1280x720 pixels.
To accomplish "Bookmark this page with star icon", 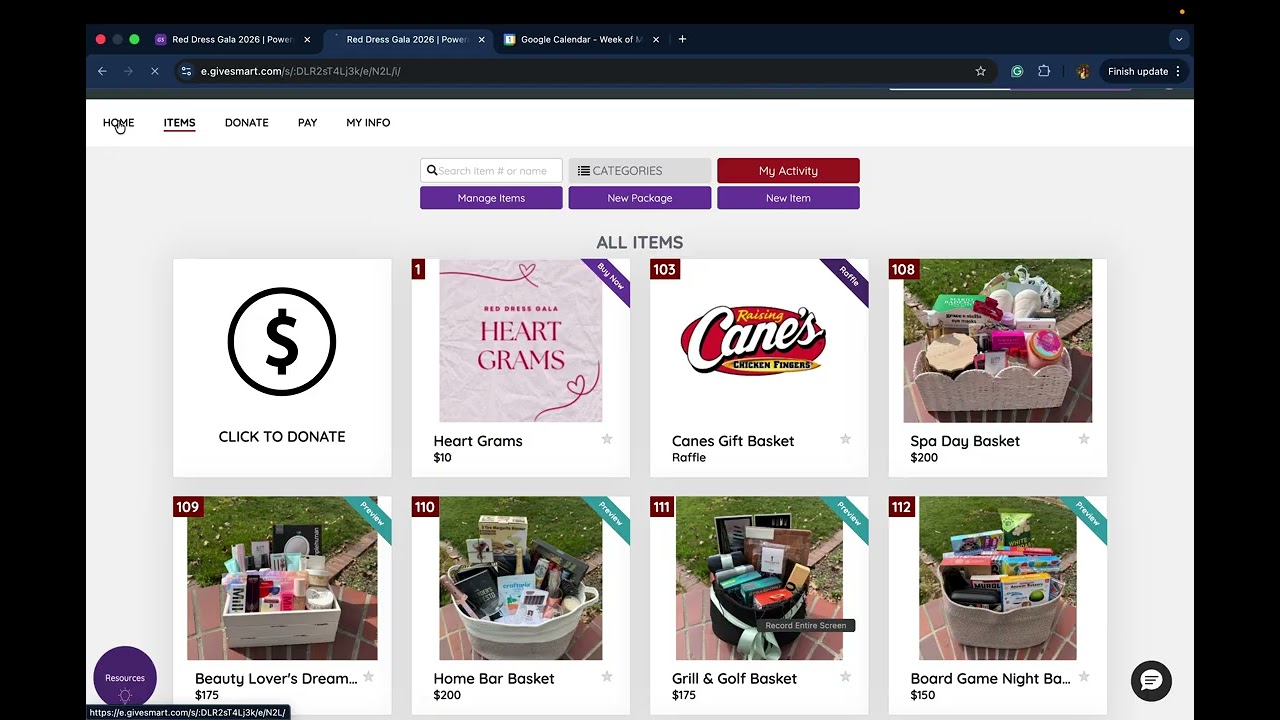I will (x=980, y=71).
